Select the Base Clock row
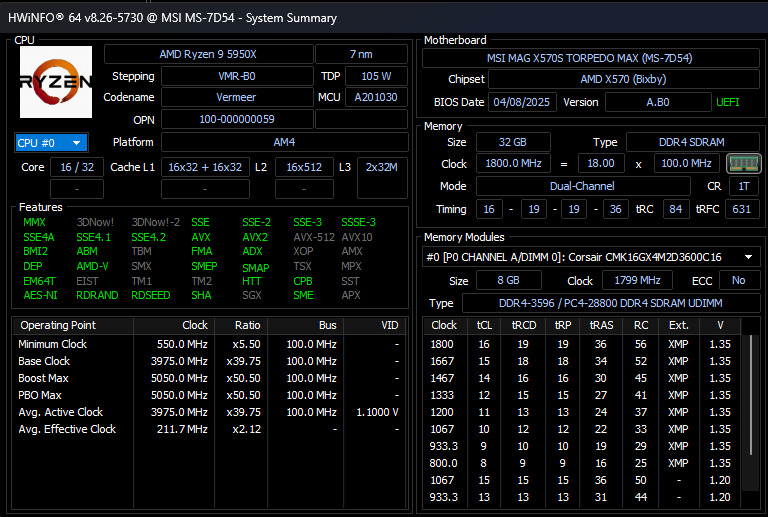This screenshot has width=768, height=517. pyautogui.click(x=209, y=361)
